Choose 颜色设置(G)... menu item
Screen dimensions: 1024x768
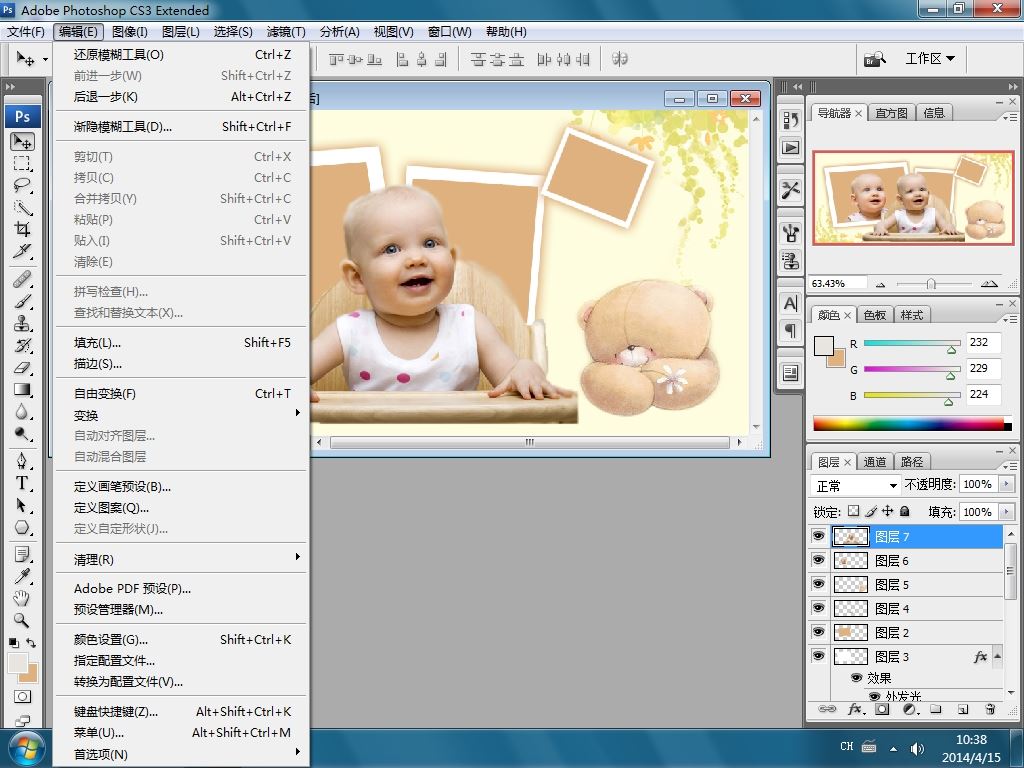coord(181,639)
